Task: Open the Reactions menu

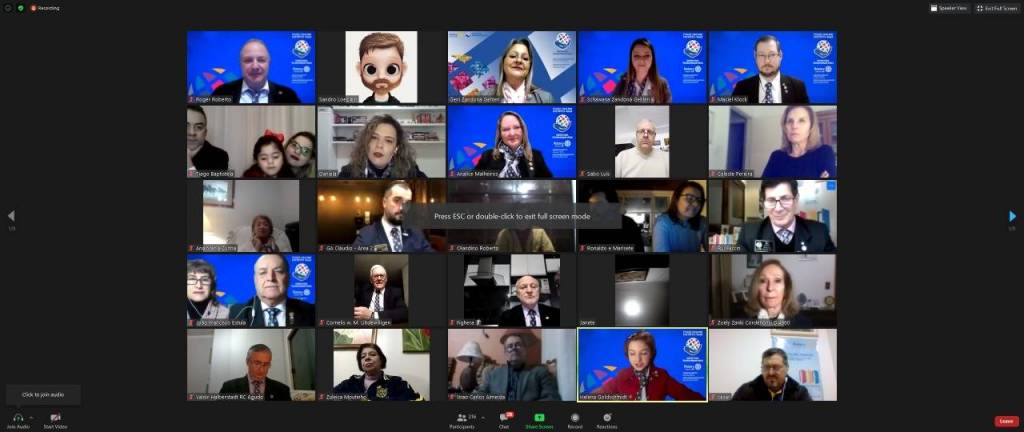Action: click(606, 416)
